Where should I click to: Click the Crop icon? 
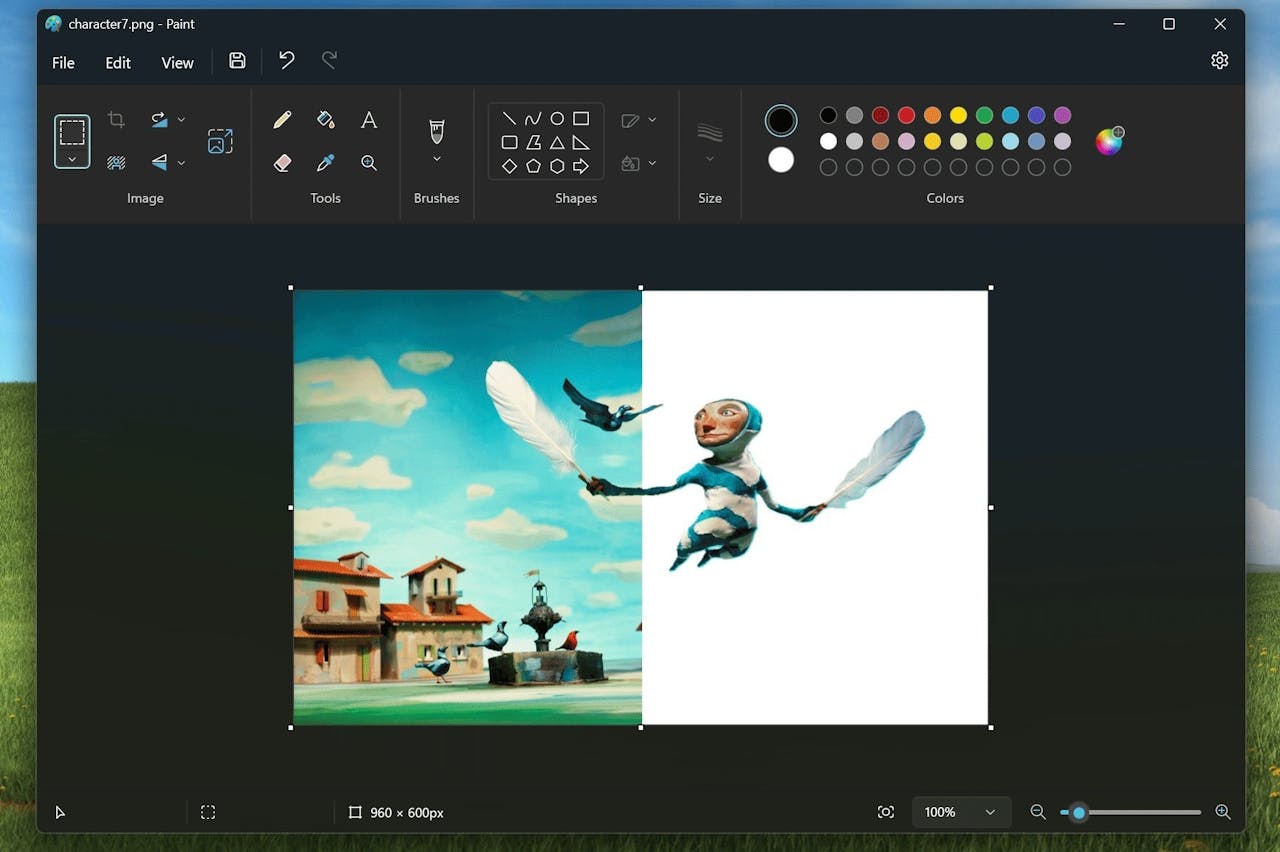[116, 120]
